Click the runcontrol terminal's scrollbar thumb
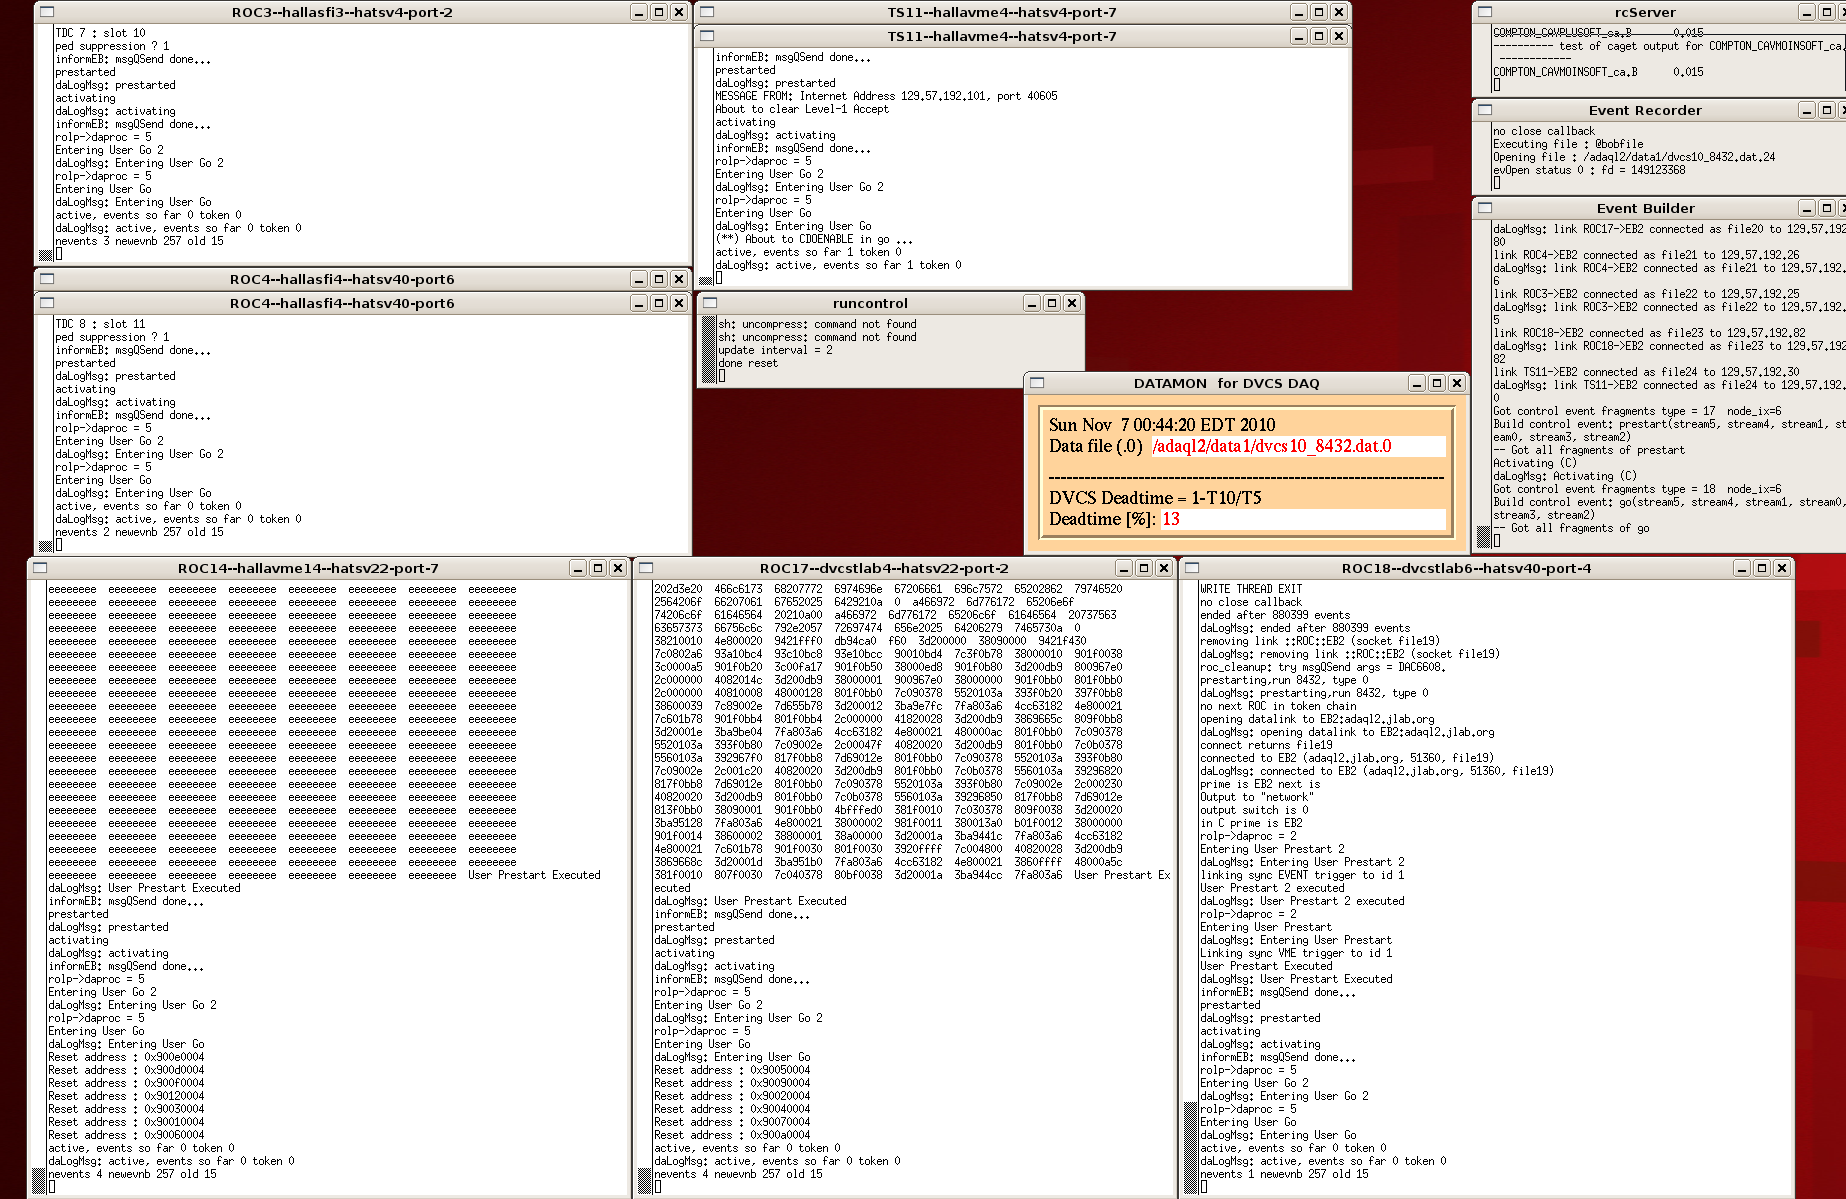The width and height of the screenshot is (1846, 1199). (709, 349)
